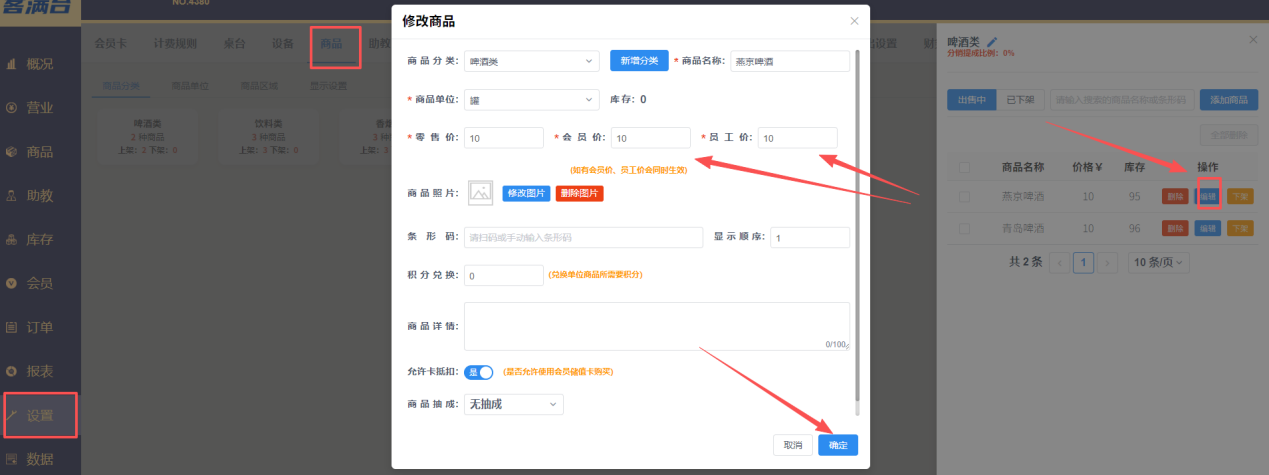Image resolution: width=1269 pixels, height=475 pixels.
Task: Select the 商品区域 sub-tab
Action: (260, 86)
